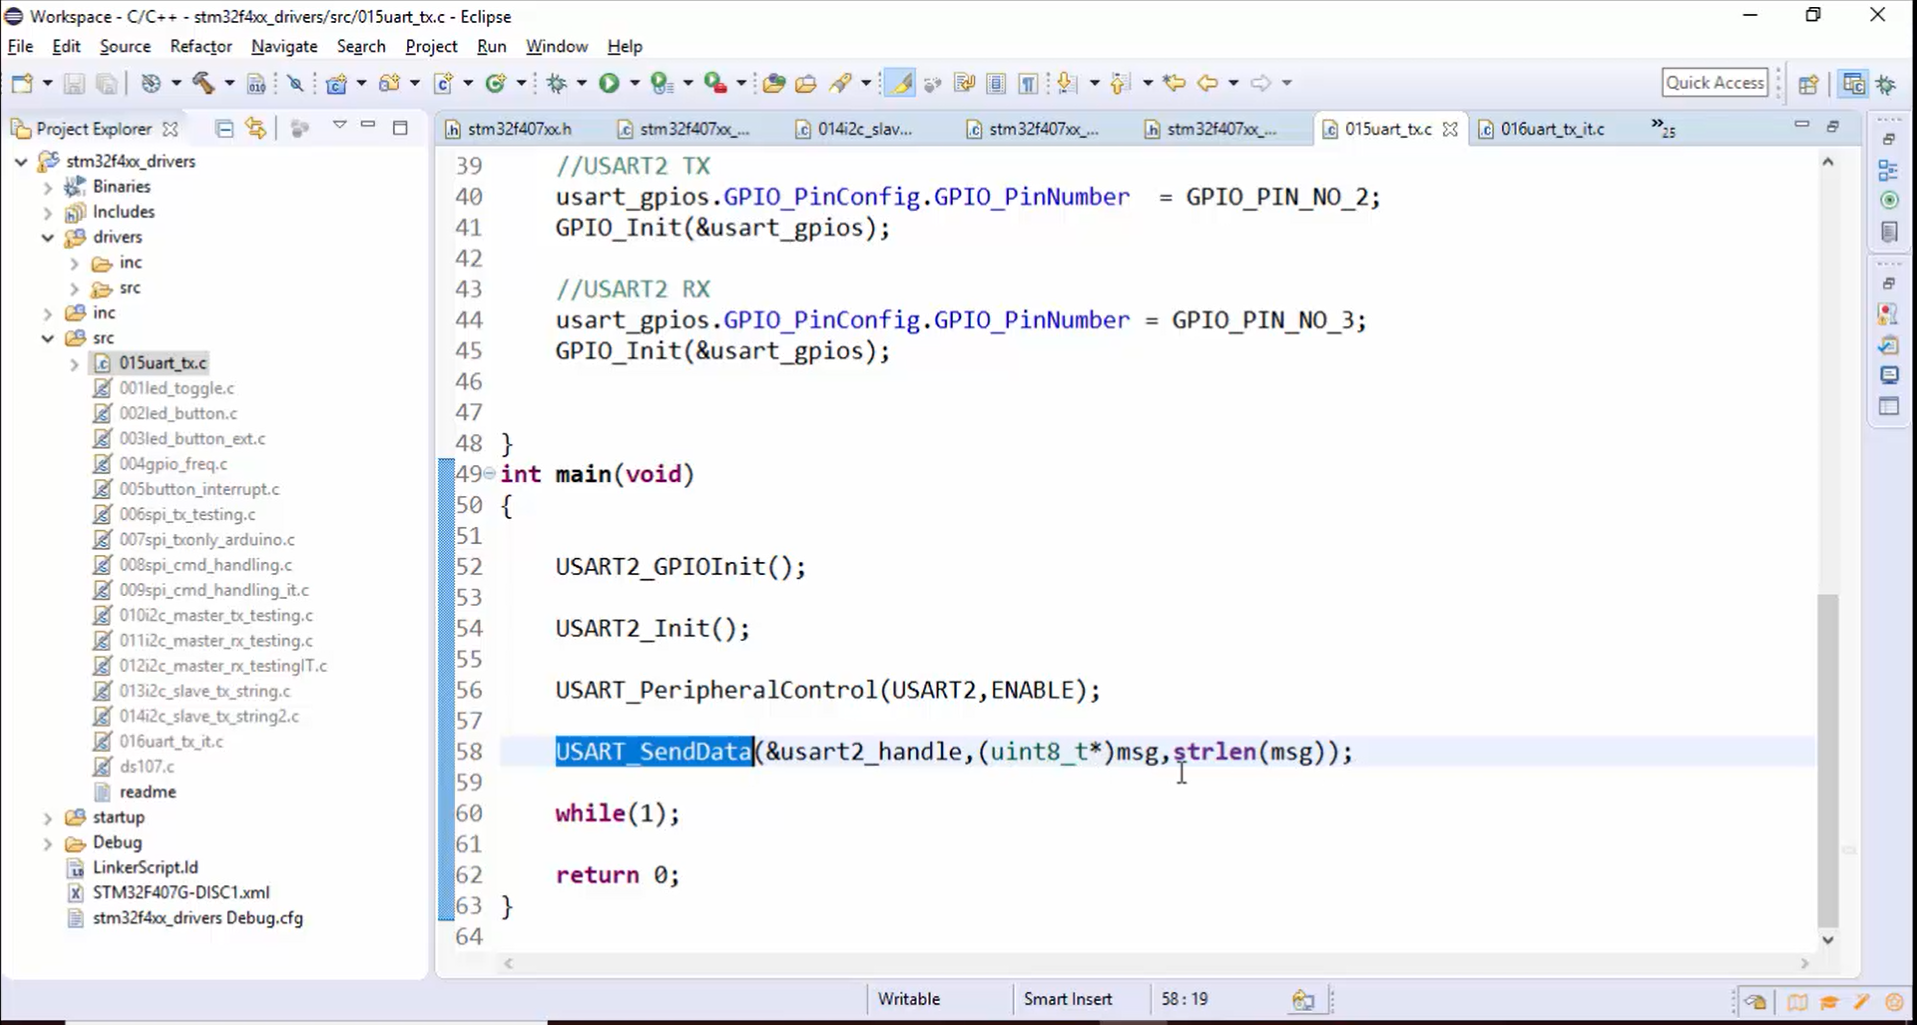Click the new source folder icon

tap(390, 84)
